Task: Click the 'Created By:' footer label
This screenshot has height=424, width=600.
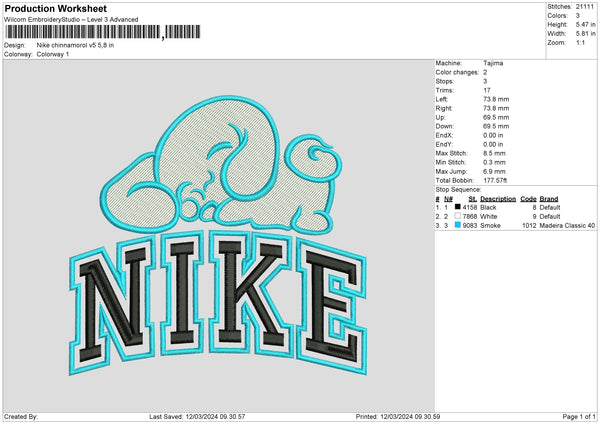Action: coord(21,416)
